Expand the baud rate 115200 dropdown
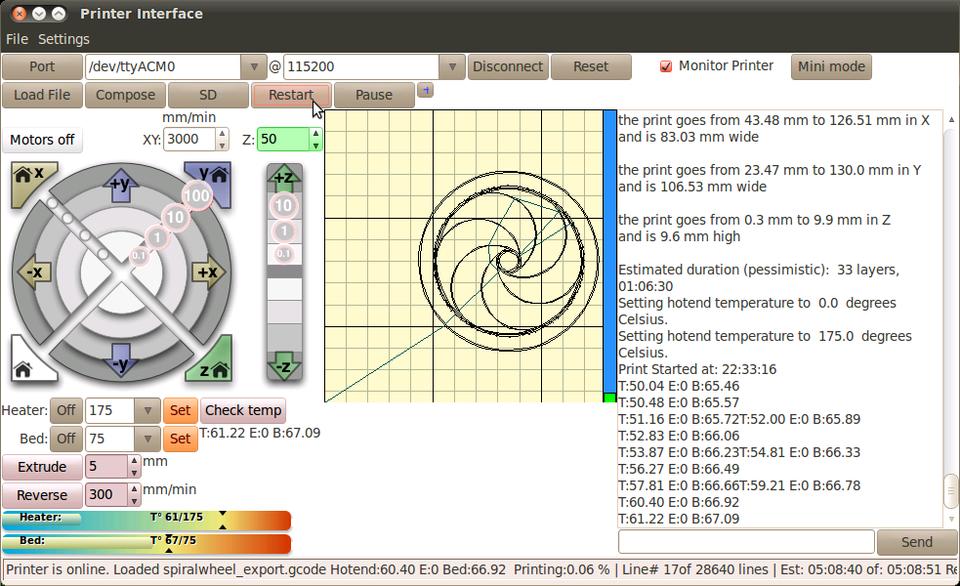Image resolution: width=960 pixels, height=586 pixels. coord(452,67)
